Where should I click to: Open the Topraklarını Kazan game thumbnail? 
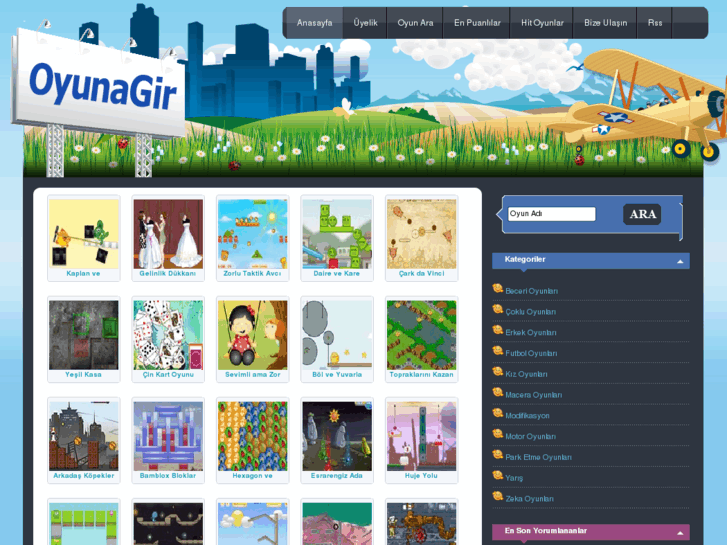(421, 335)
